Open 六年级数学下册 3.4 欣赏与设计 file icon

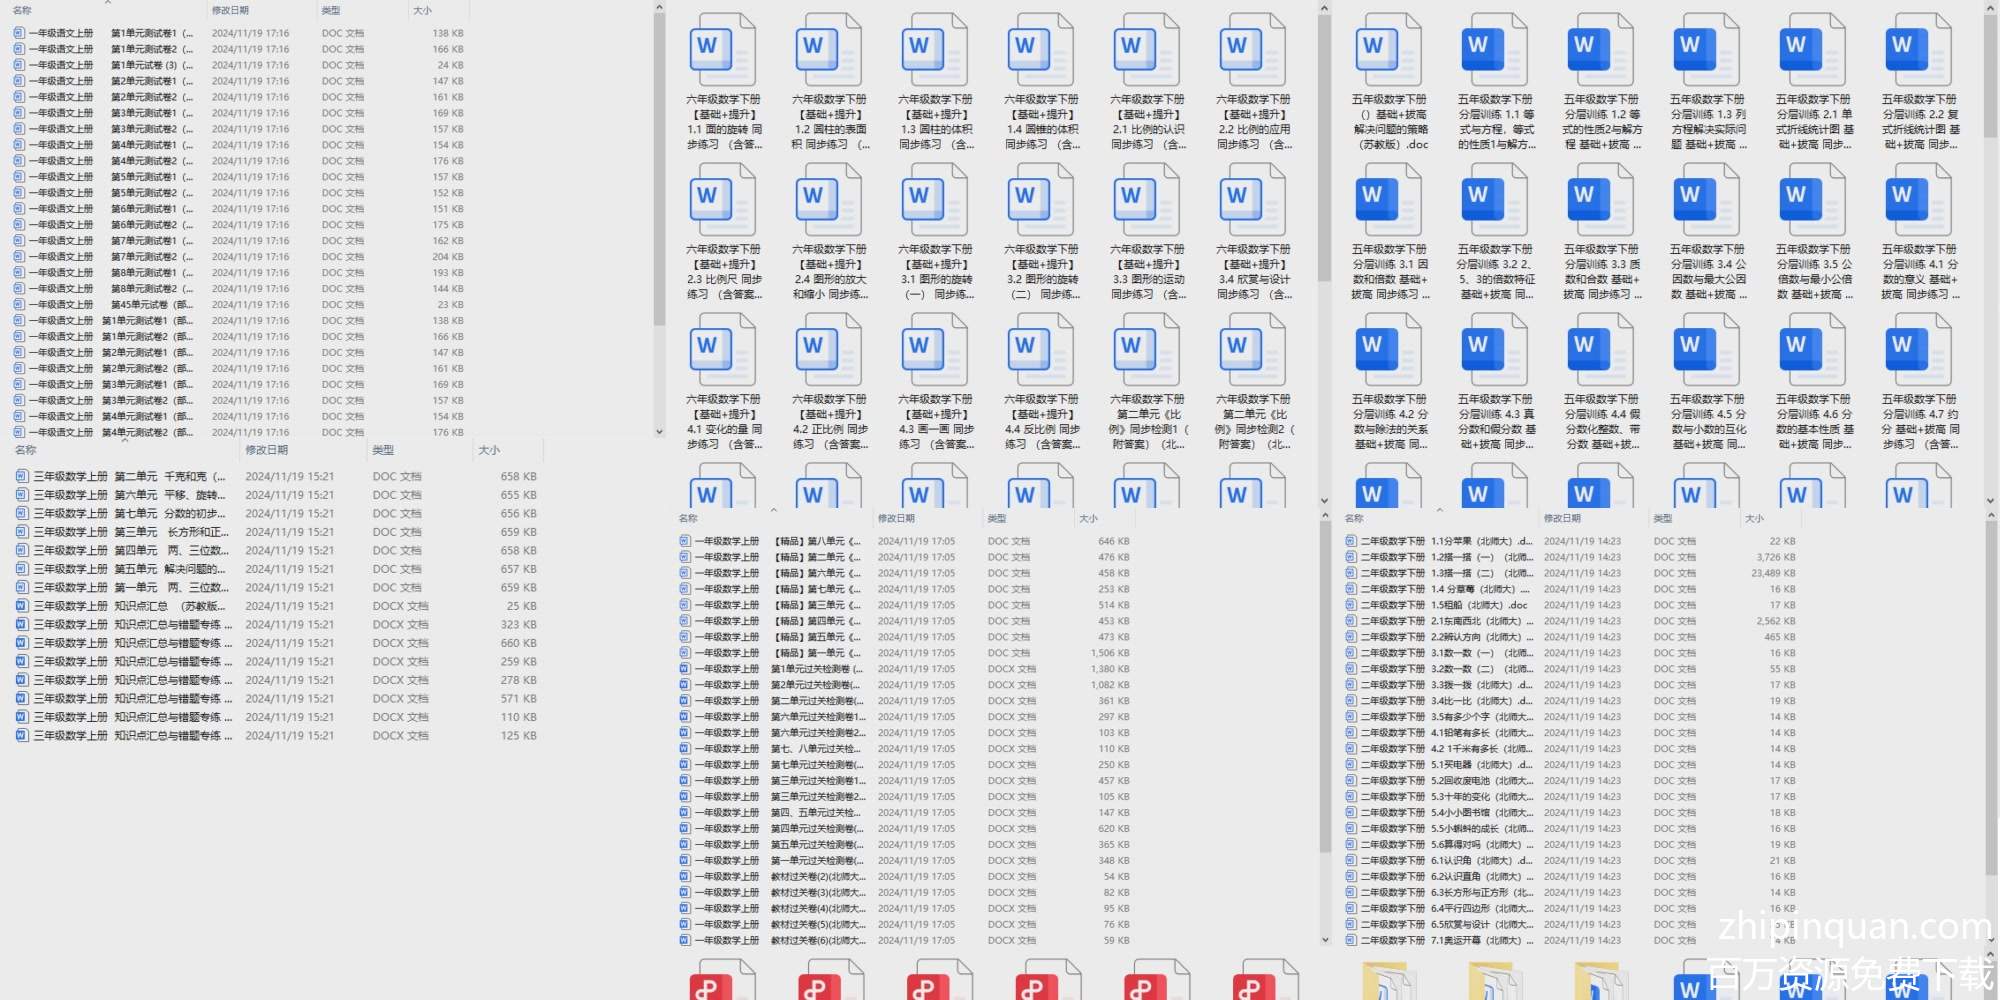click(1253, 201)
